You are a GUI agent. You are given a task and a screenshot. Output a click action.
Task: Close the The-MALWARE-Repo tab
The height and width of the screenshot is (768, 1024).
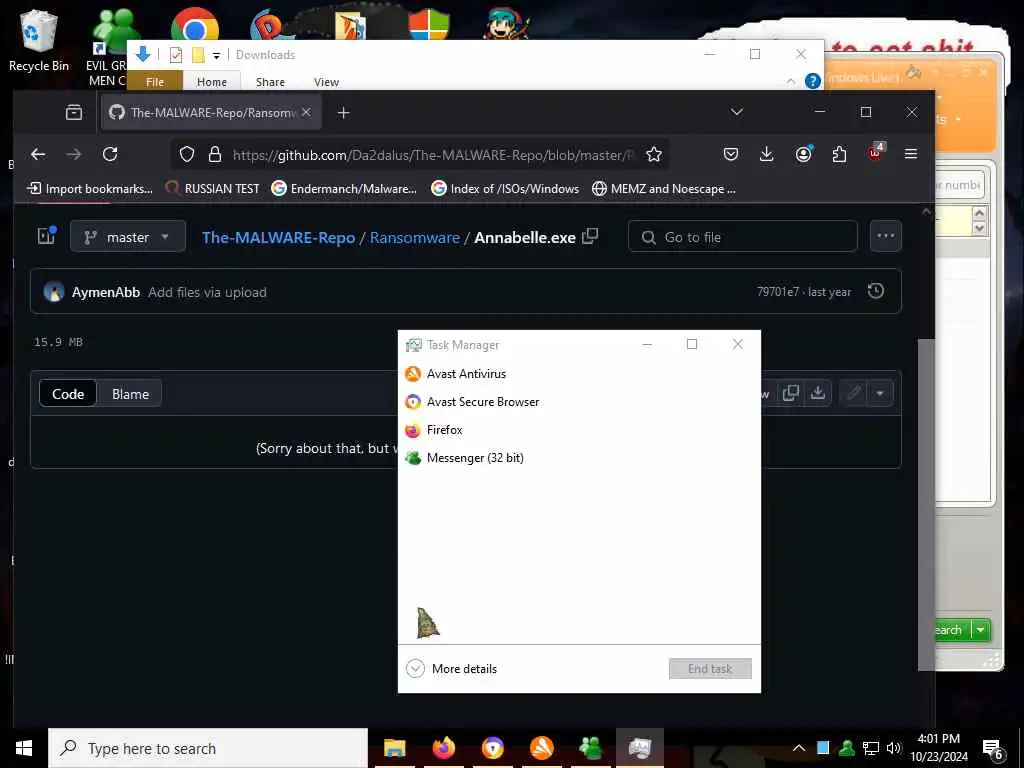point(306,112)
